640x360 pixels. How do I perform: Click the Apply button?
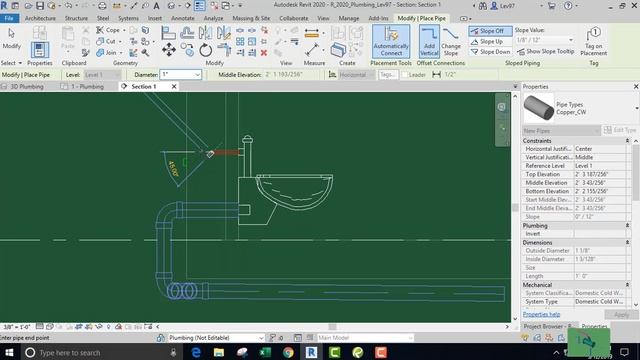click(621, 314)
